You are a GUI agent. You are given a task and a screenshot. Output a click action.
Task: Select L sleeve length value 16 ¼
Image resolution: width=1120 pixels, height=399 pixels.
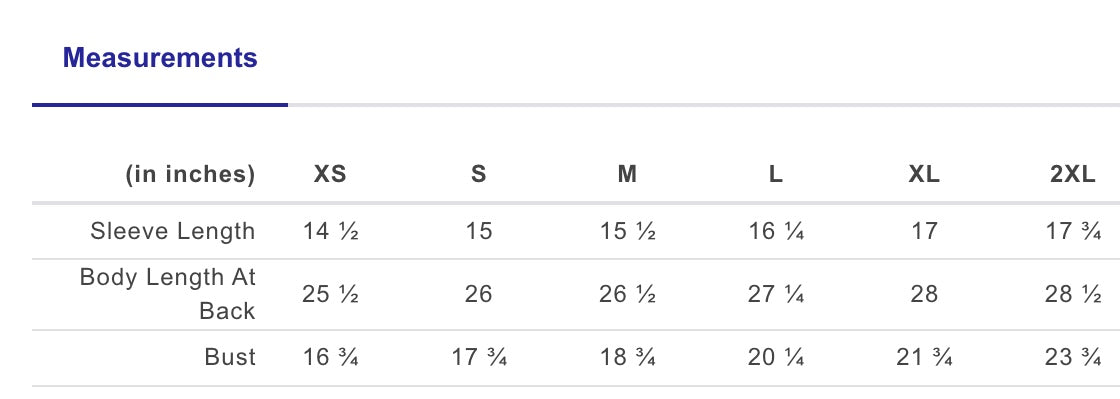click(776, 231)
